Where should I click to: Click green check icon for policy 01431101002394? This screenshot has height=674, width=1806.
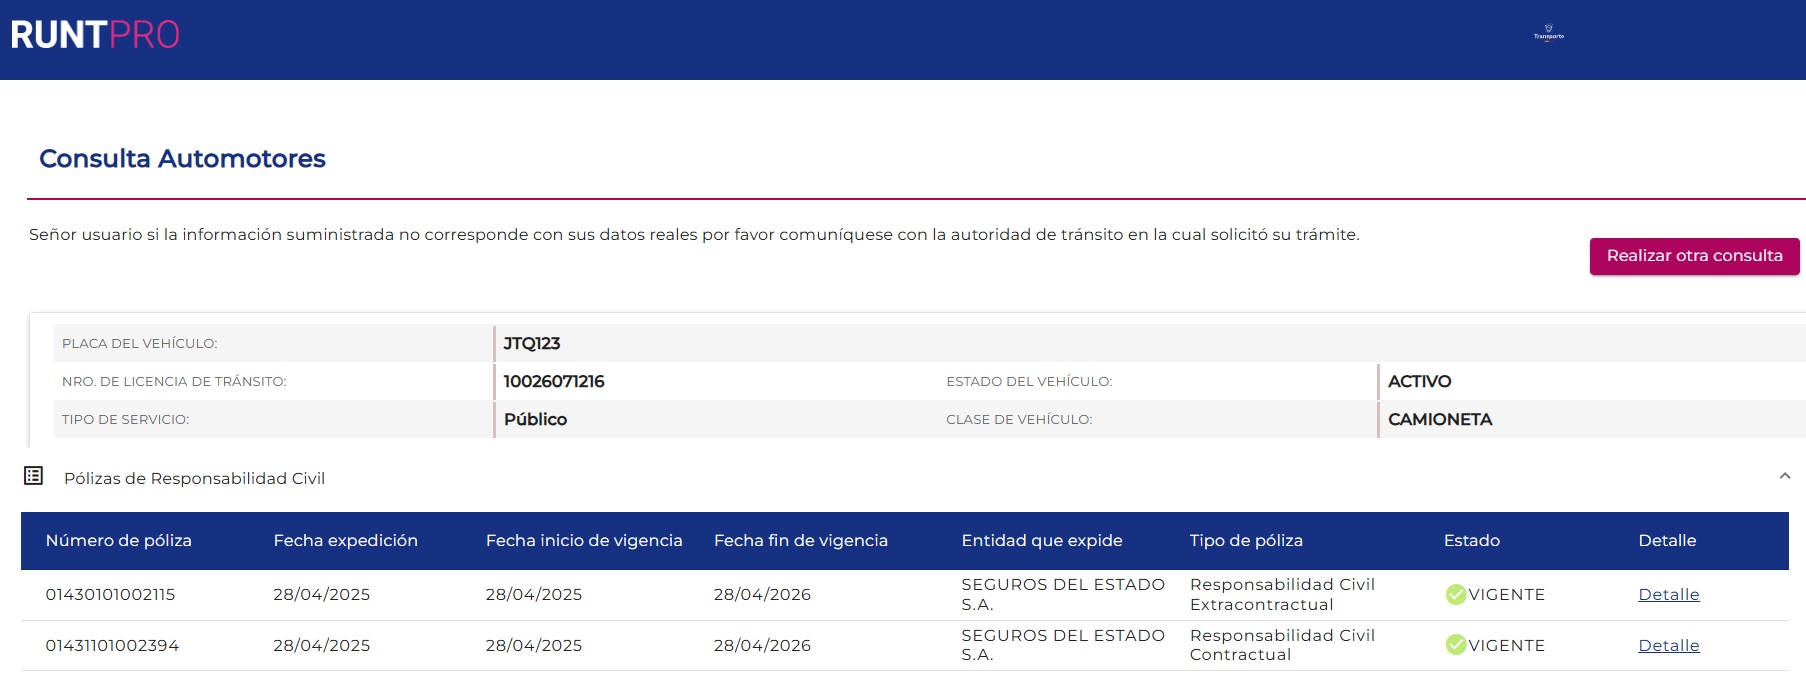coord(1455,645)
